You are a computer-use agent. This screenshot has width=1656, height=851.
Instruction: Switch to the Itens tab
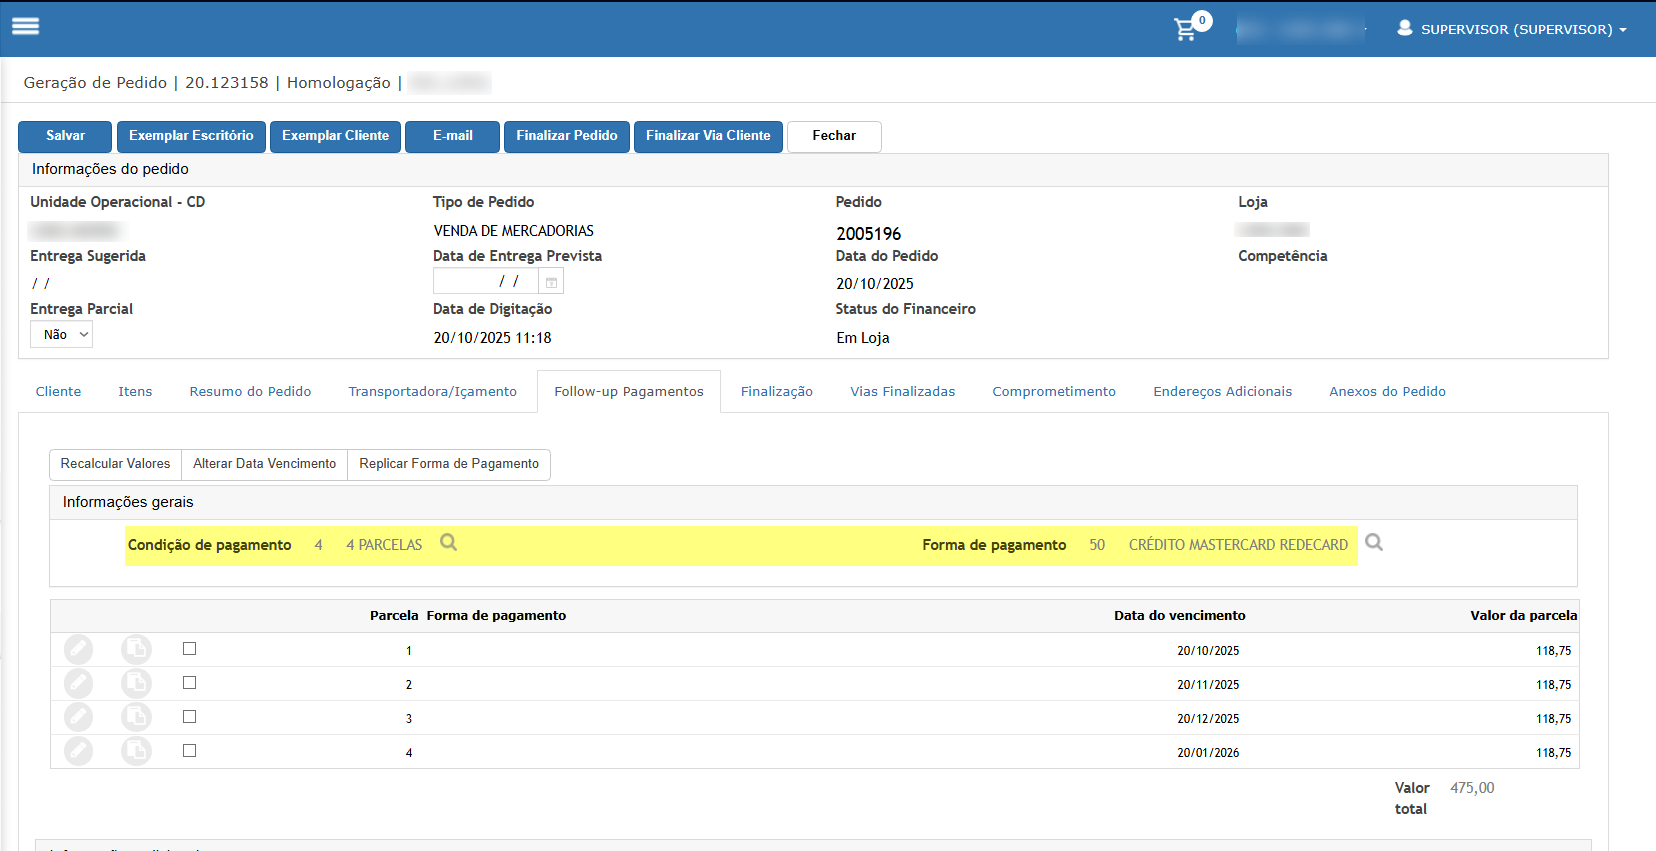click(x=135, y=392)
